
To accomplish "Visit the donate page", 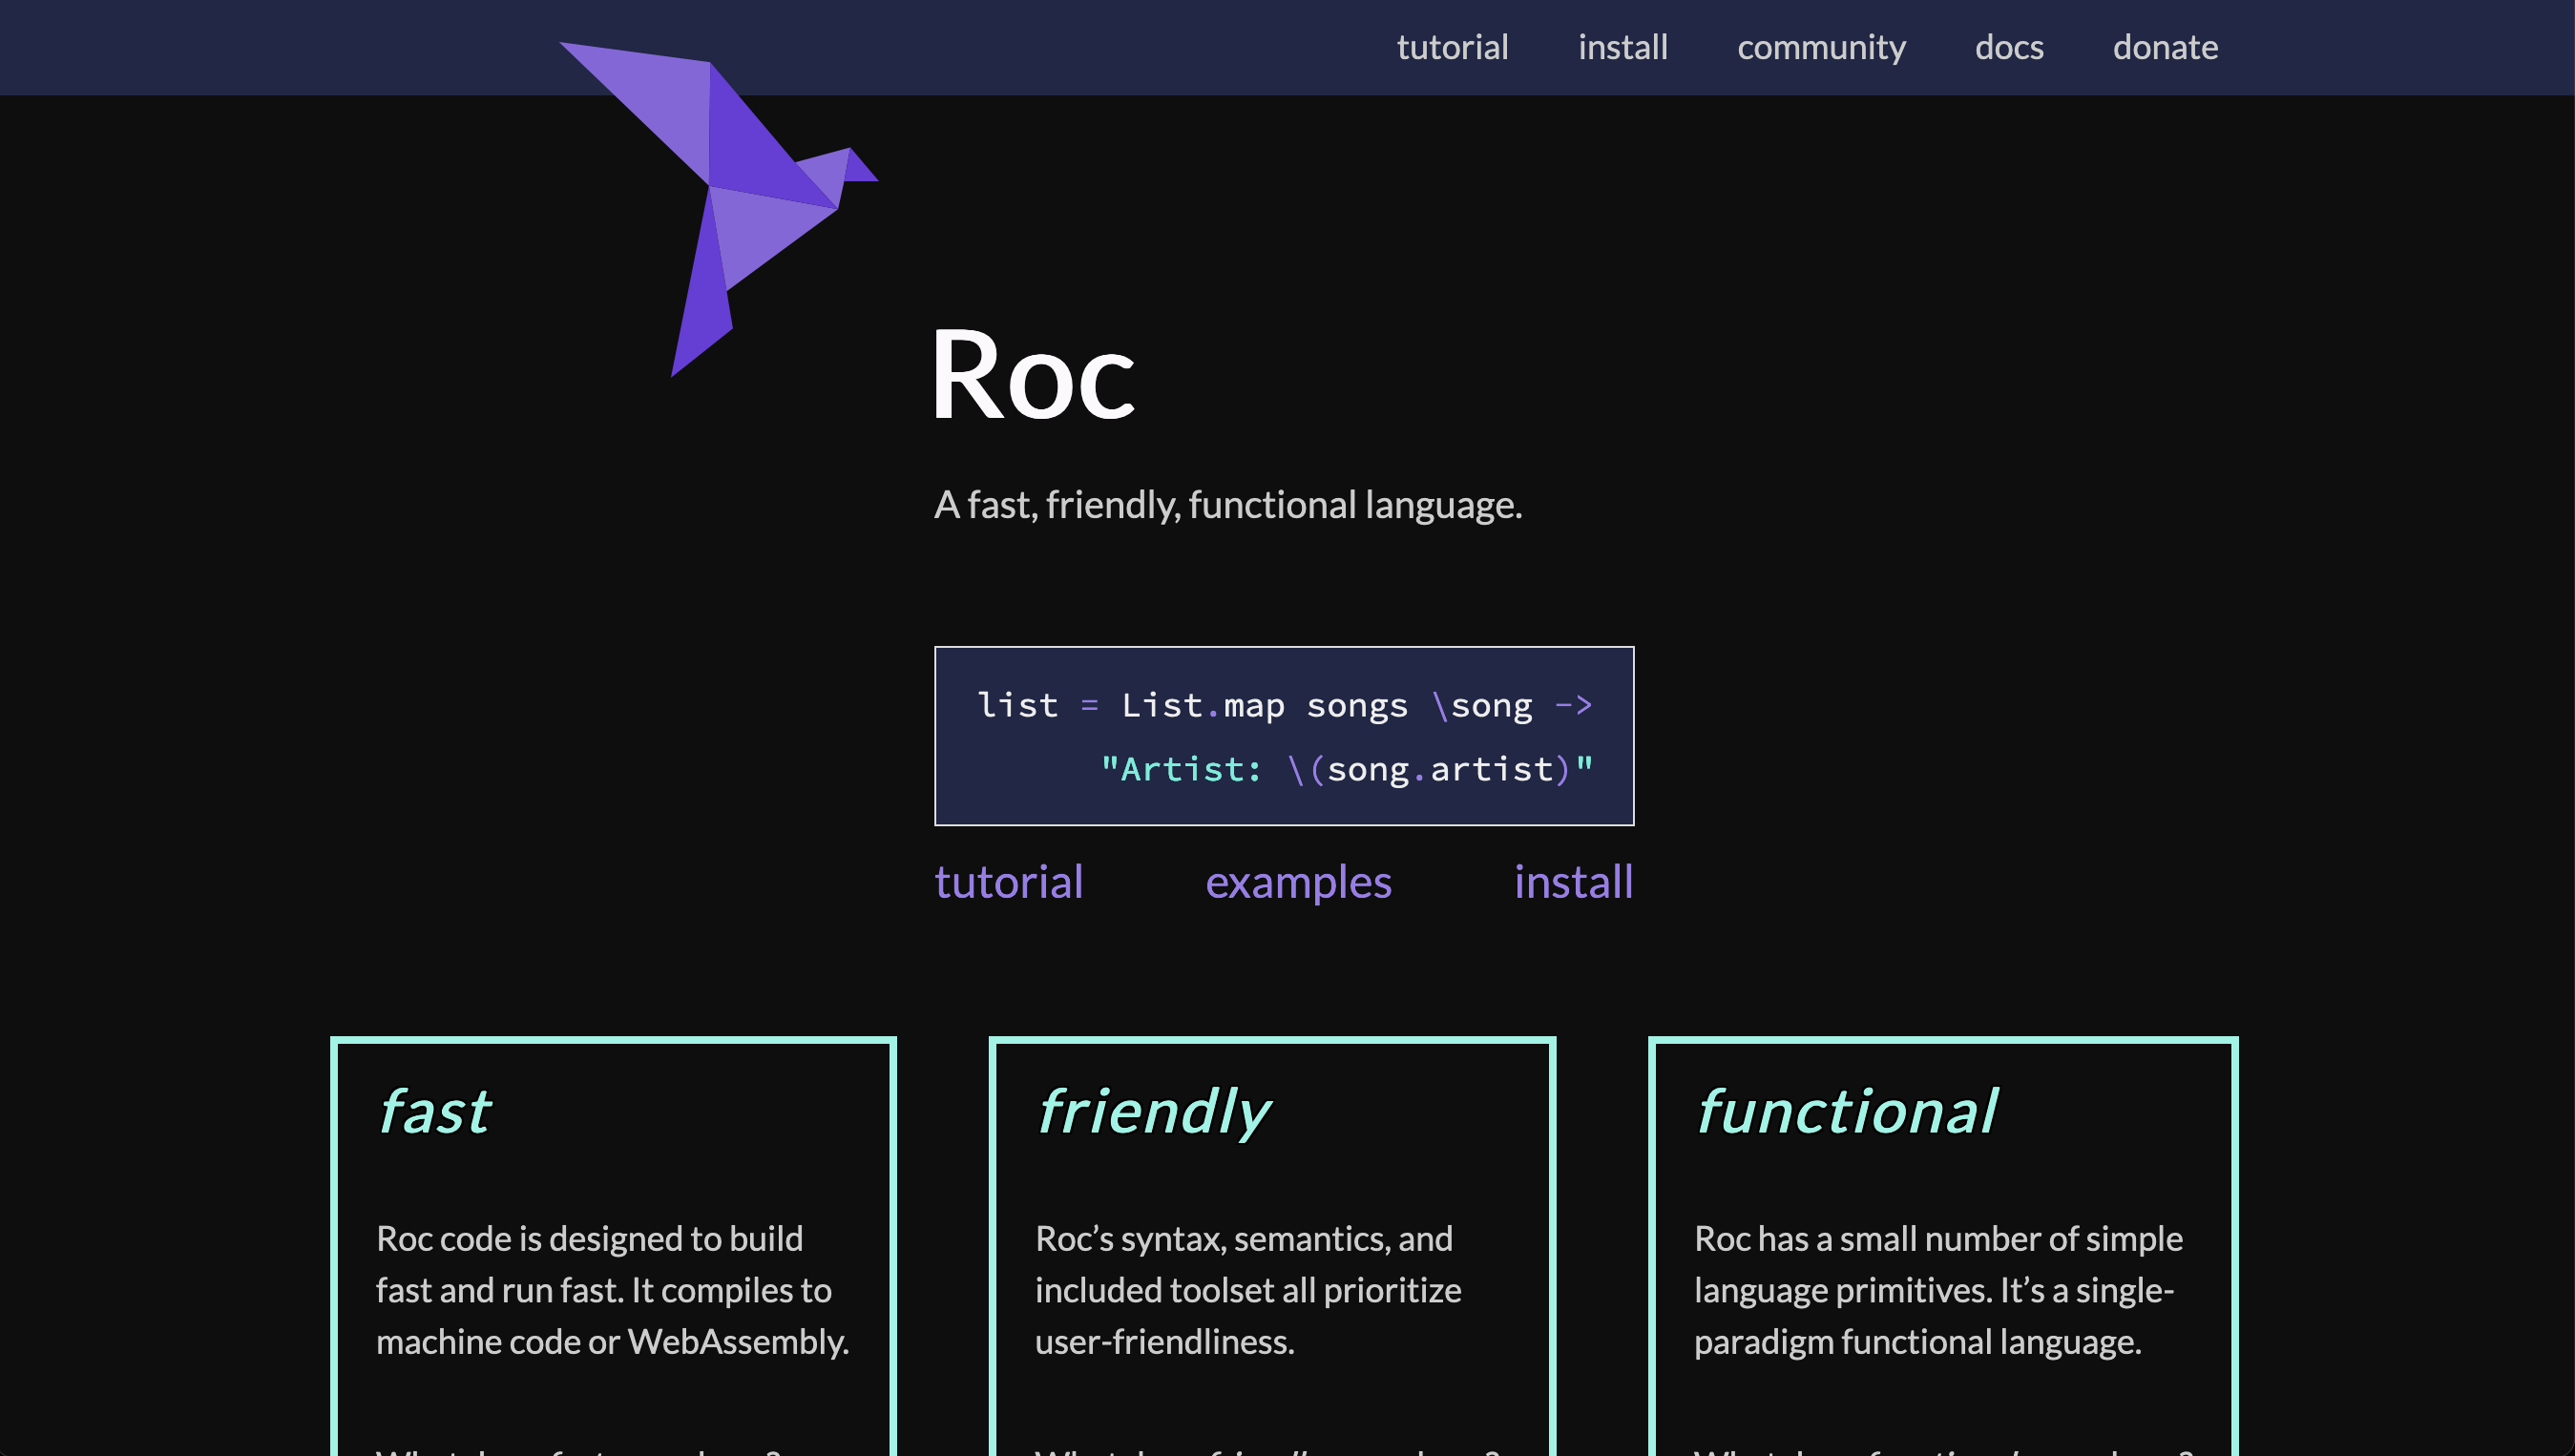I will pyautogui.click(x=2165, y=47).
